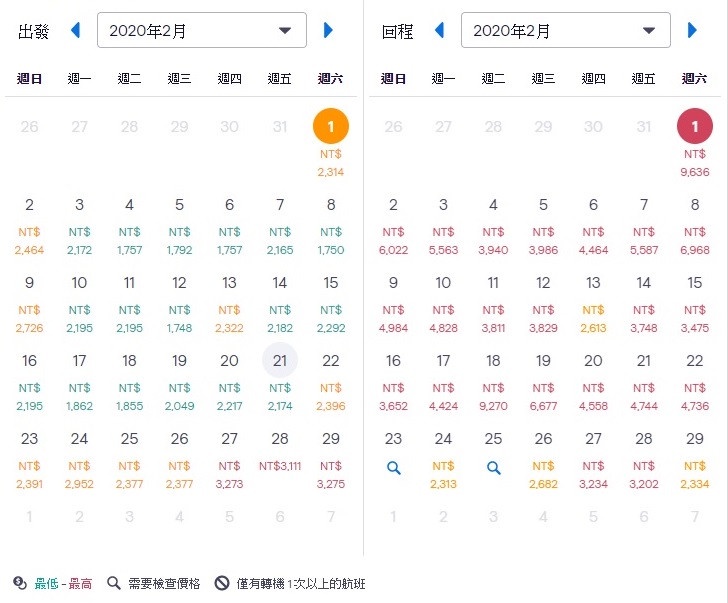Pick return date 11 priced NT$3,811
728x603 pixels.
tap(494, 305)
